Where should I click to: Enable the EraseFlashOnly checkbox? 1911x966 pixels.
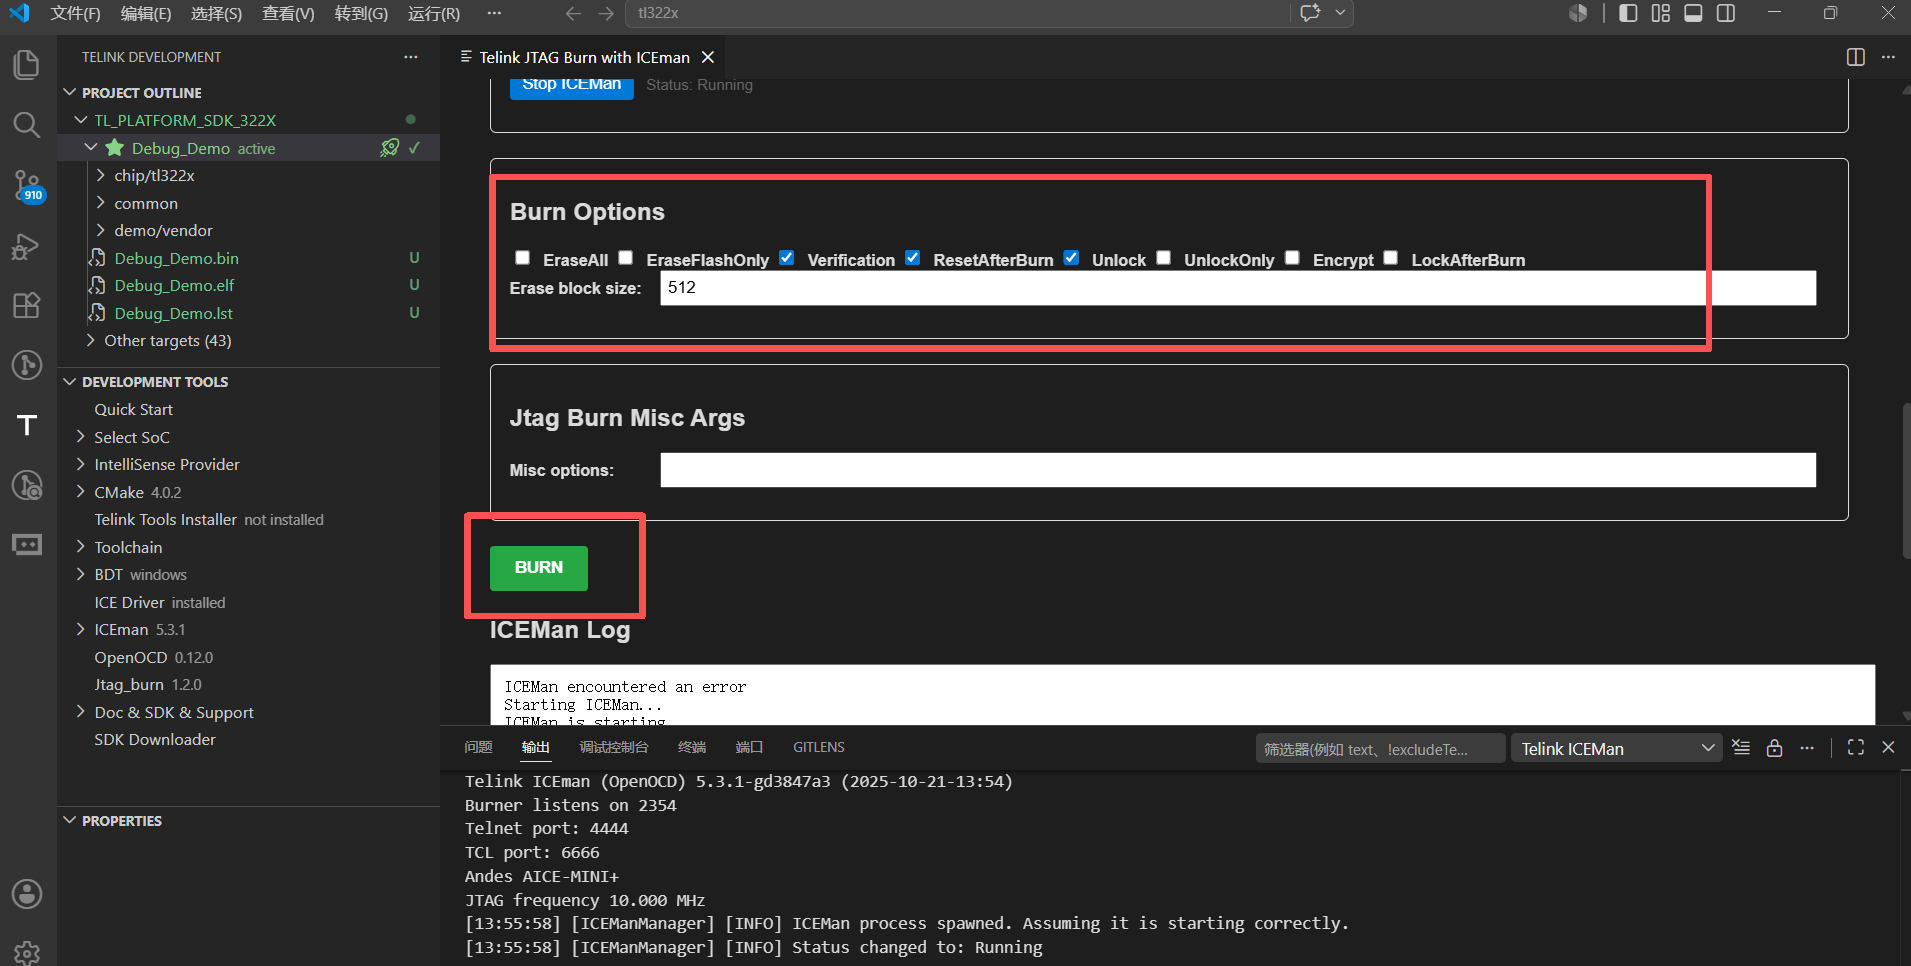click(x=625, y=258)
